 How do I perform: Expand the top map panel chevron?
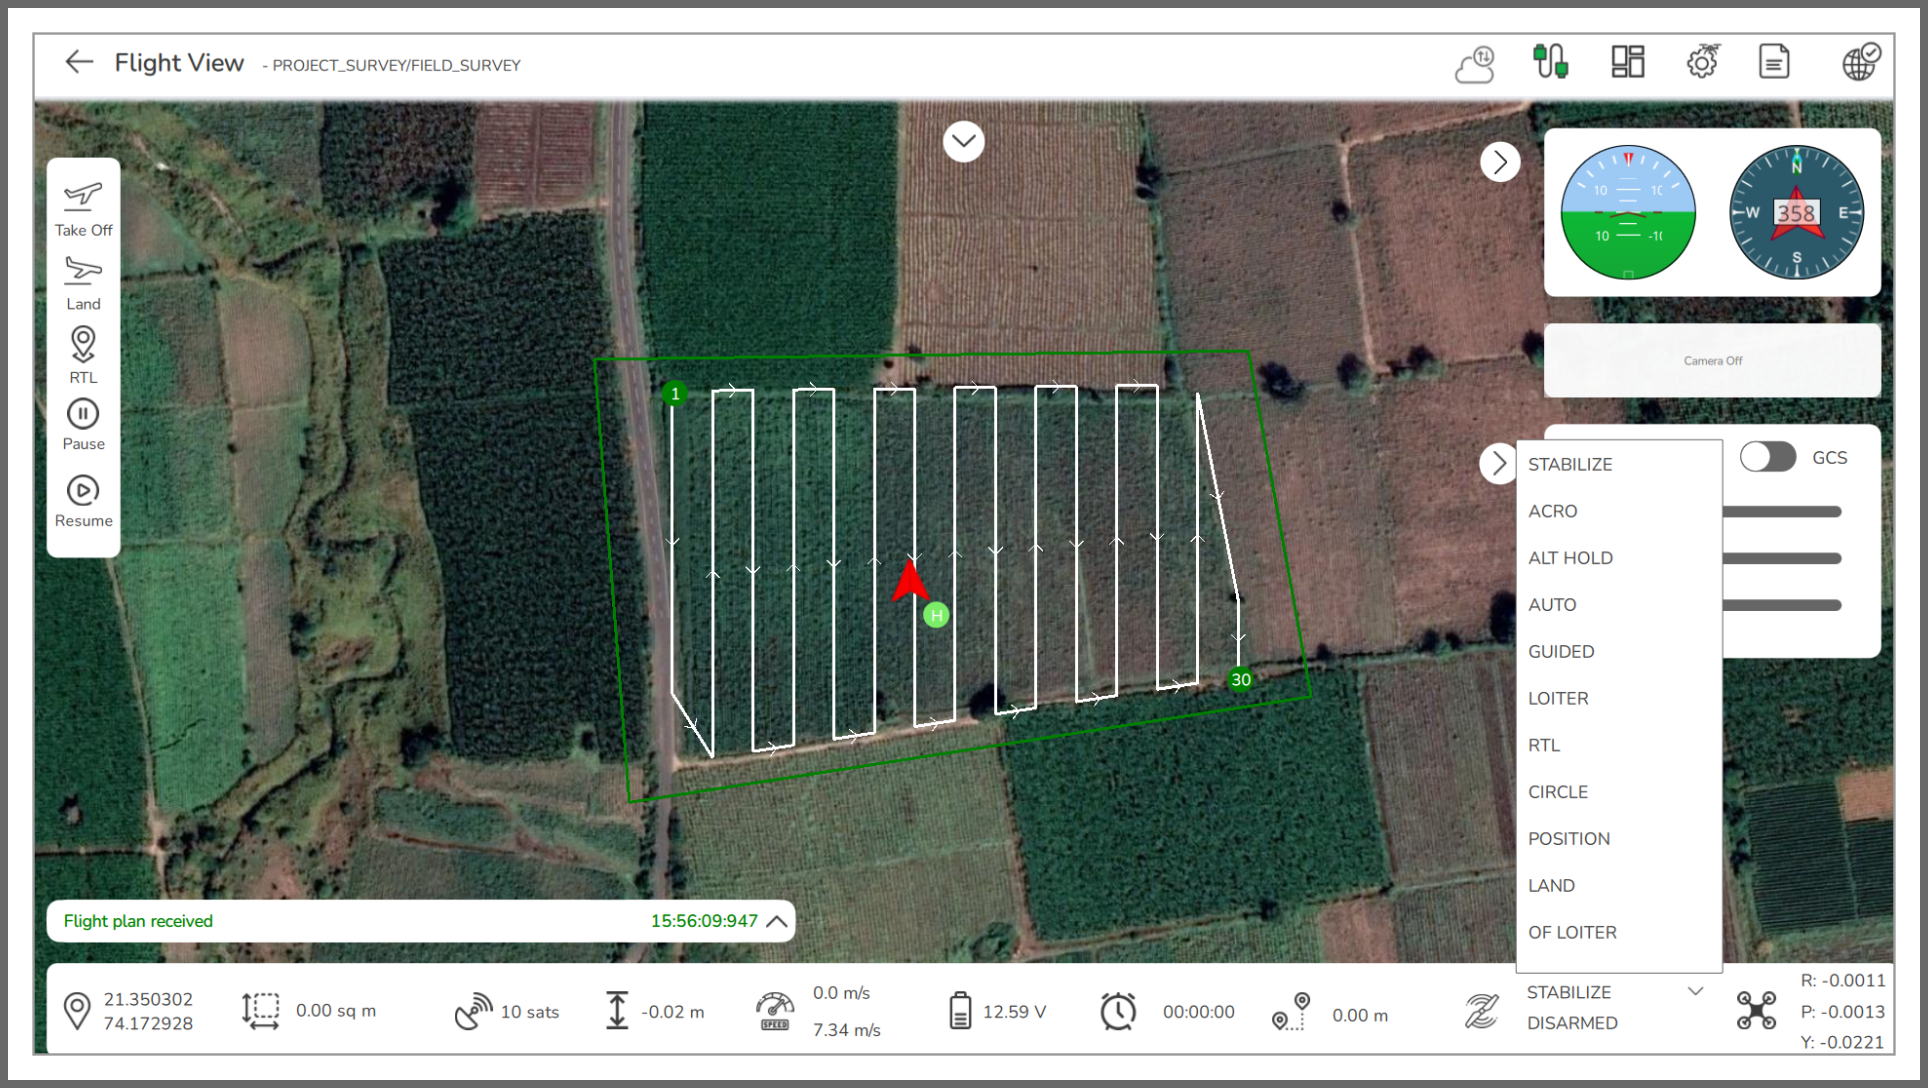click(963, 141)
